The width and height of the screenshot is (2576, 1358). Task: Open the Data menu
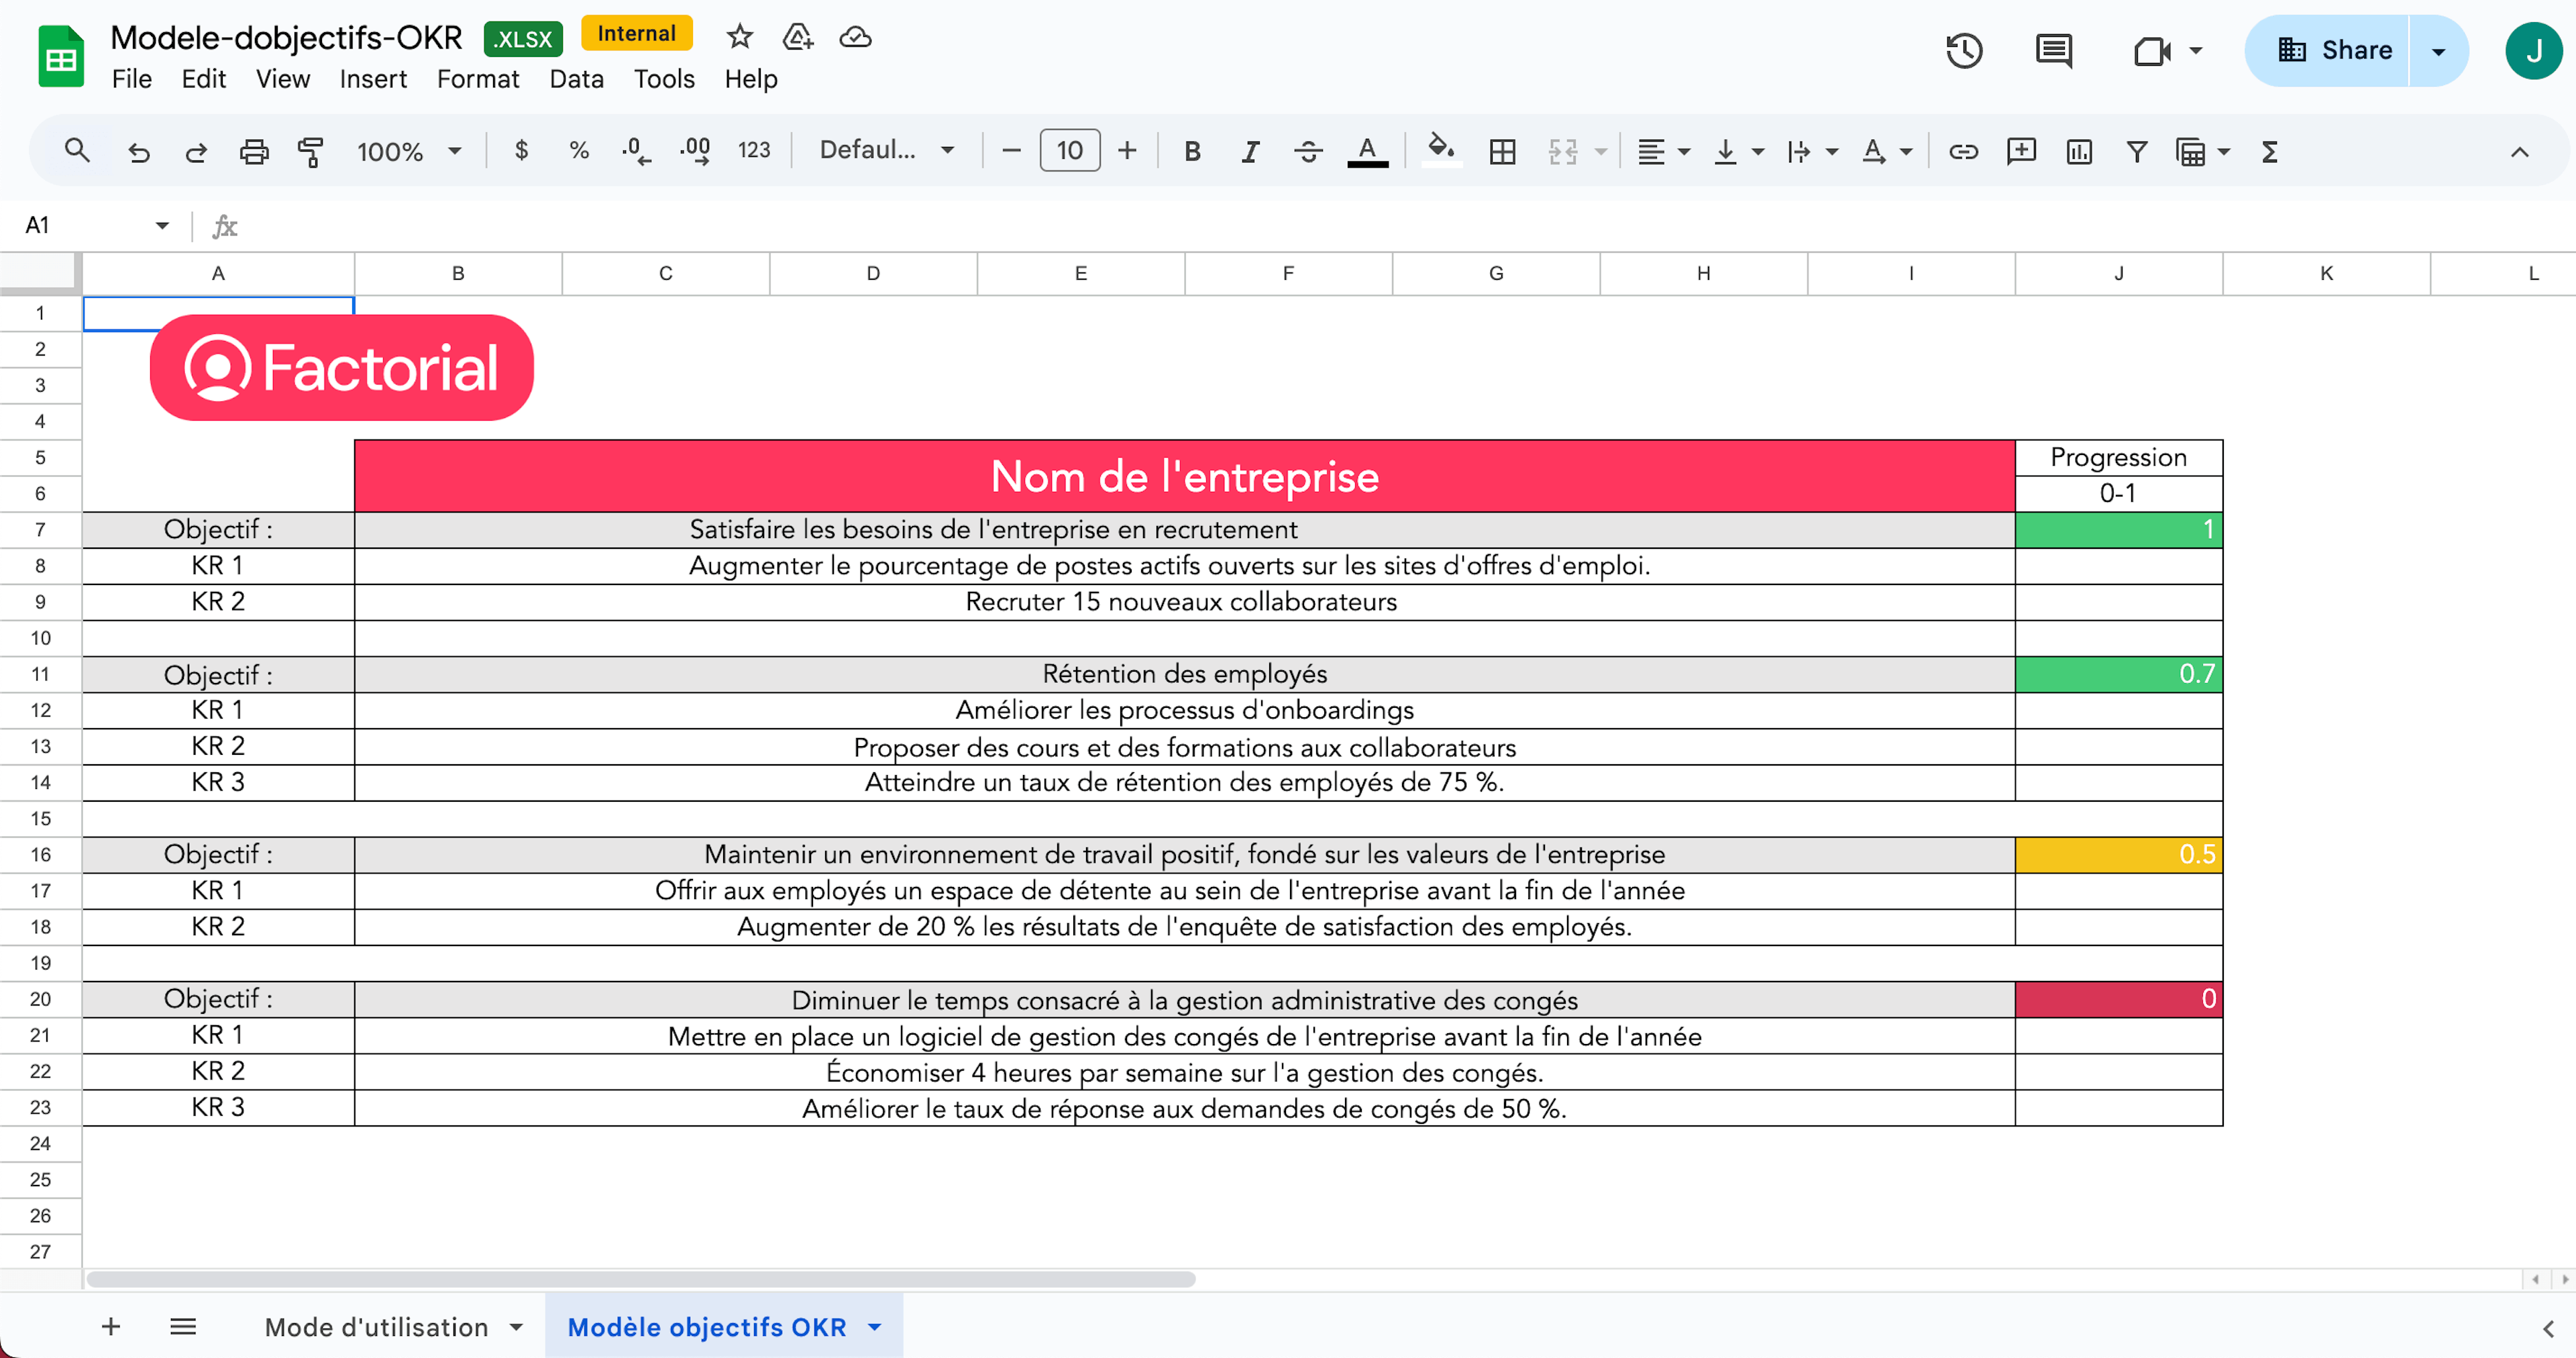(x=576, y=79)
